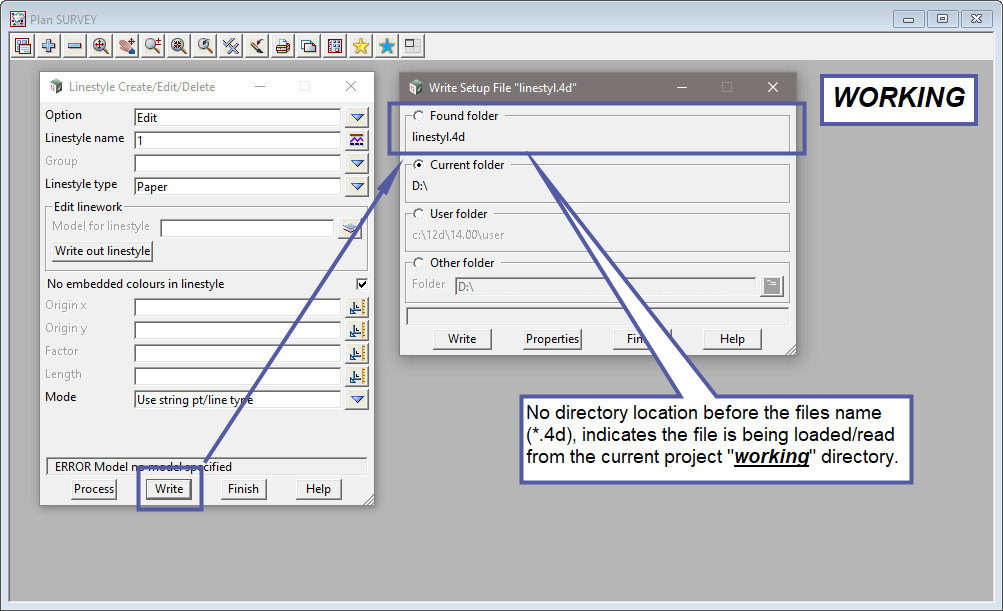Click the measure icon beside Origin y
Image resolution: width=1003 pixels, height=611 pixels.
357,331
